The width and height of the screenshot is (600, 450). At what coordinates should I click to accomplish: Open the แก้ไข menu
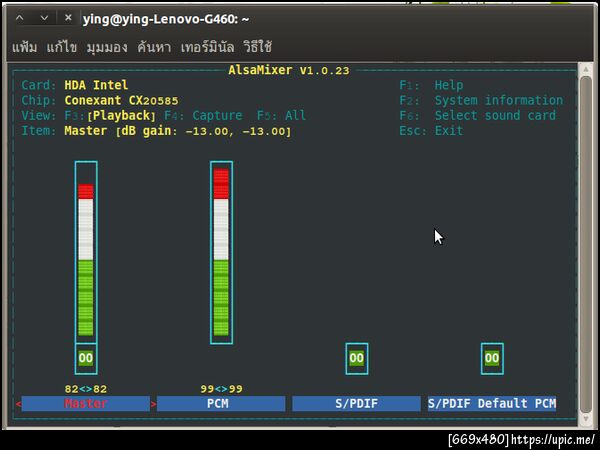click(62, 47)
